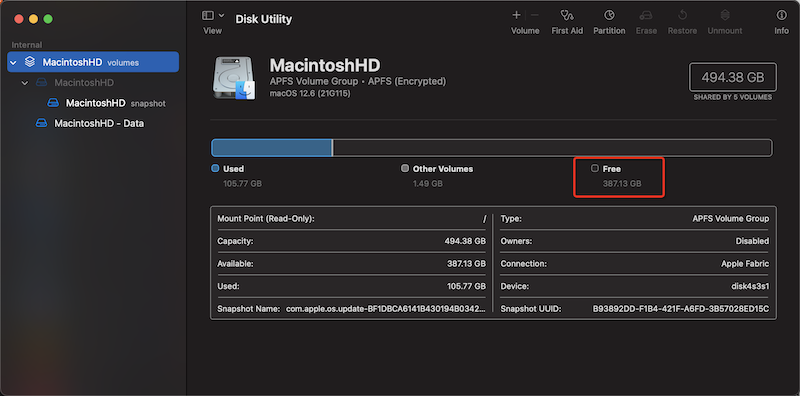Click the MacintoshHD snapshot disk icon
Viewport: 800px width, 396px height.
click(x=53, y=103)
